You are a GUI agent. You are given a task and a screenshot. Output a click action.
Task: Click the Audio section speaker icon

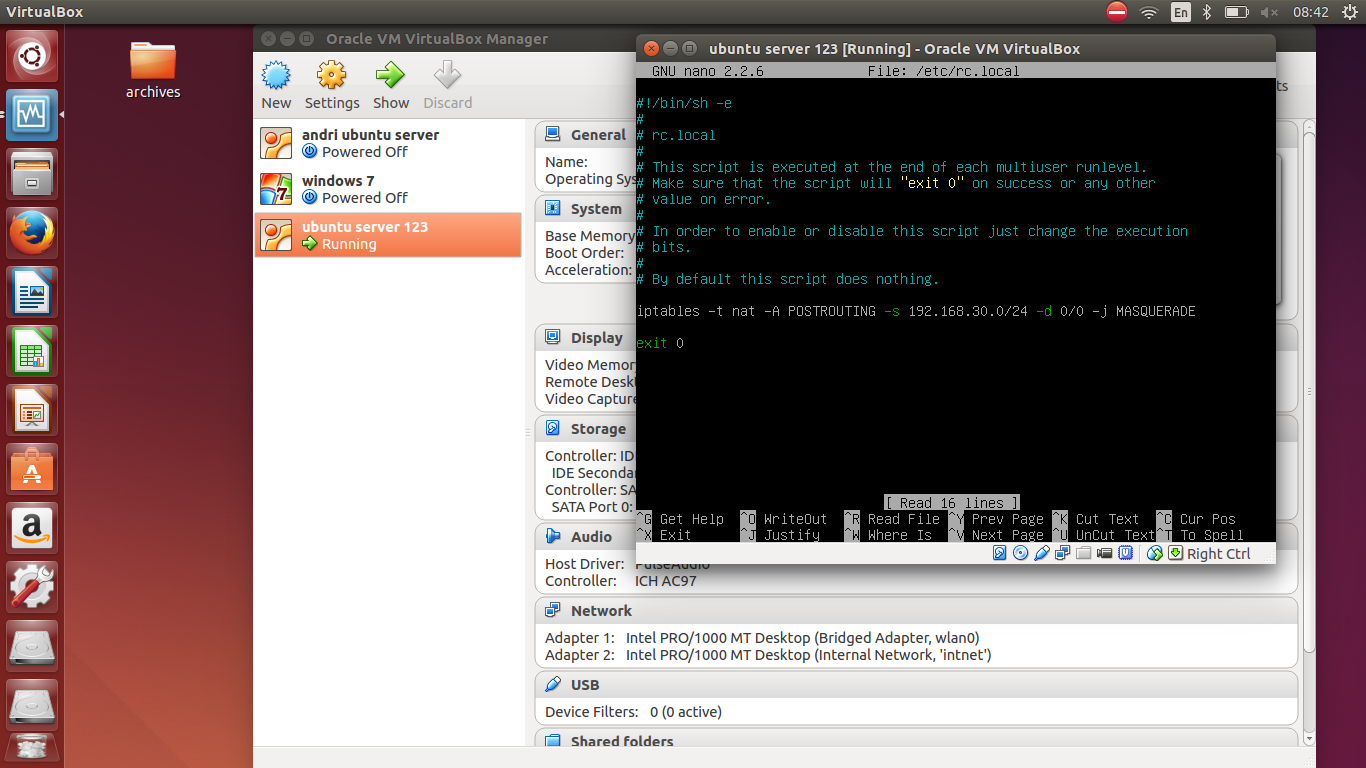pyautogui.click(x=553, y=537)
